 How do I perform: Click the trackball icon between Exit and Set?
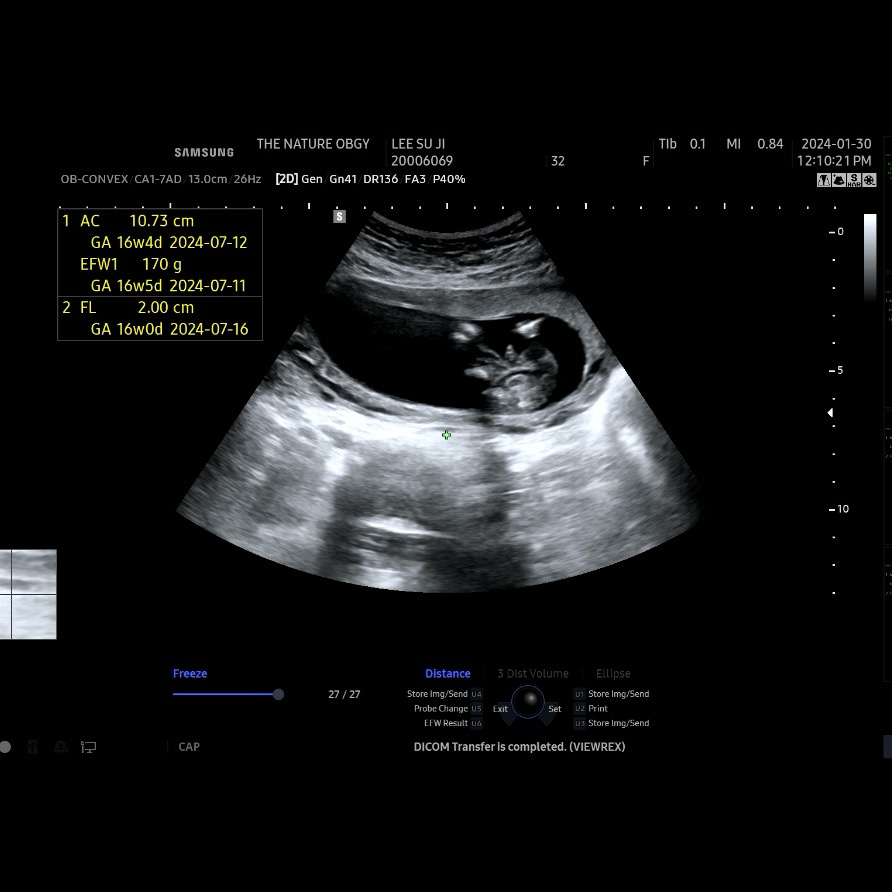coord(527,702)
